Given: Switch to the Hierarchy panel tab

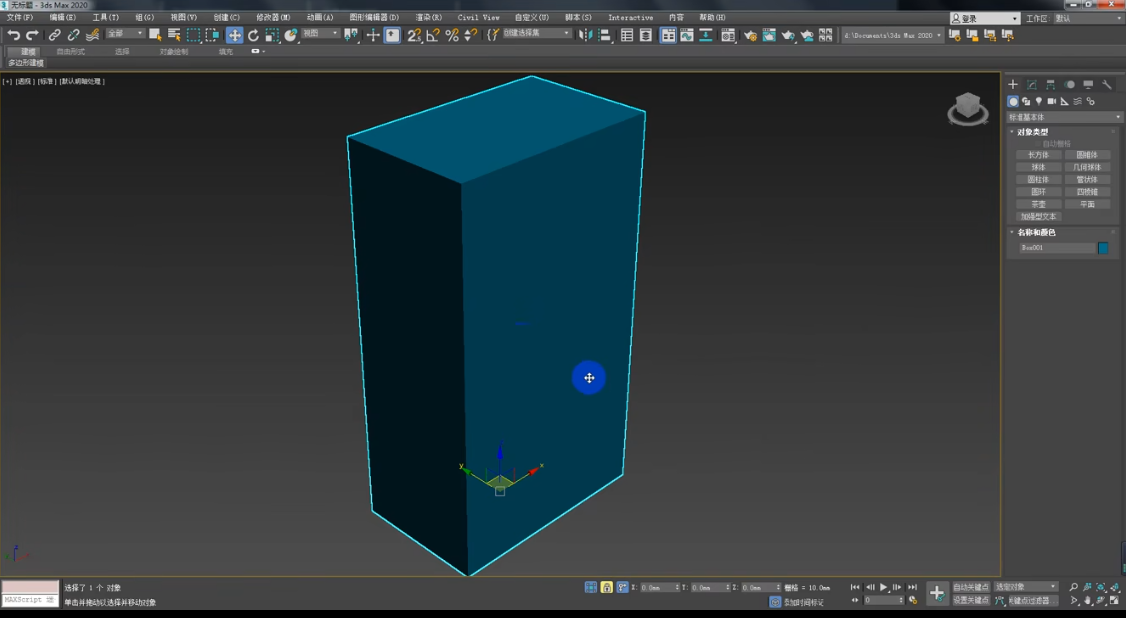Looking at the screenshot, I should pyautogui.click(x=1051, y=84).
